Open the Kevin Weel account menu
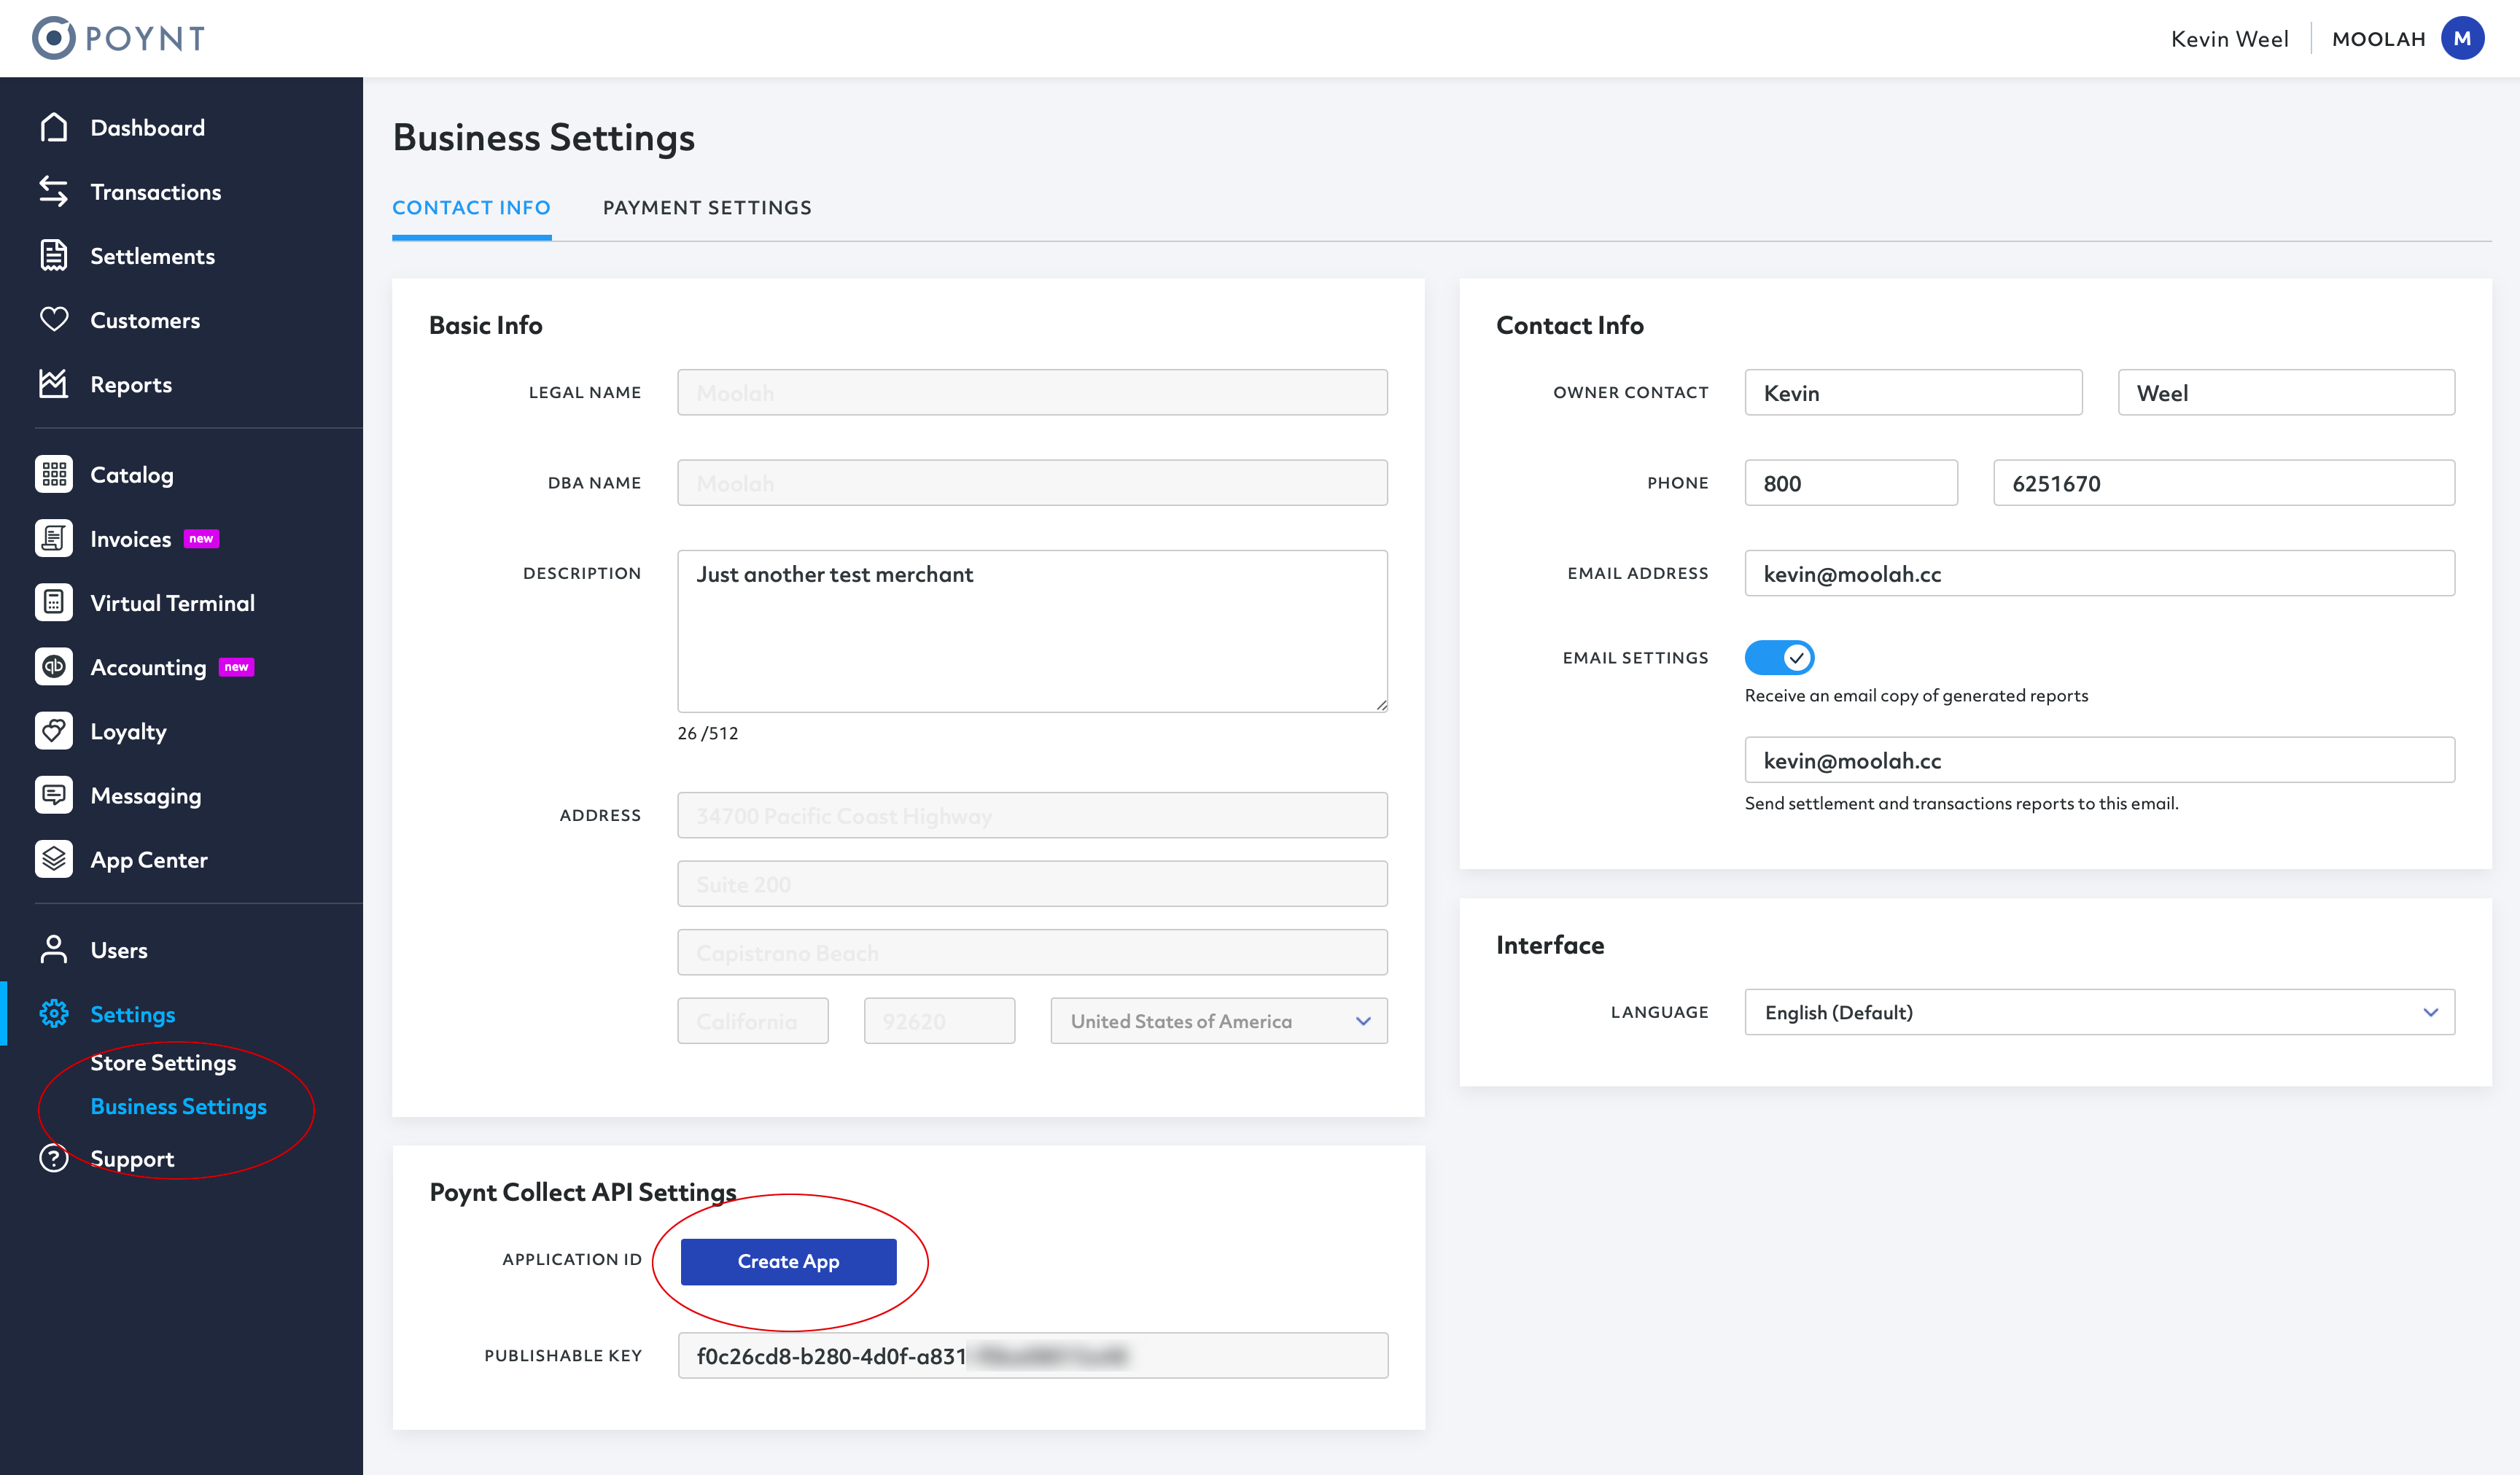The image size is (2520, 1475). click(x=2229, y=38)
